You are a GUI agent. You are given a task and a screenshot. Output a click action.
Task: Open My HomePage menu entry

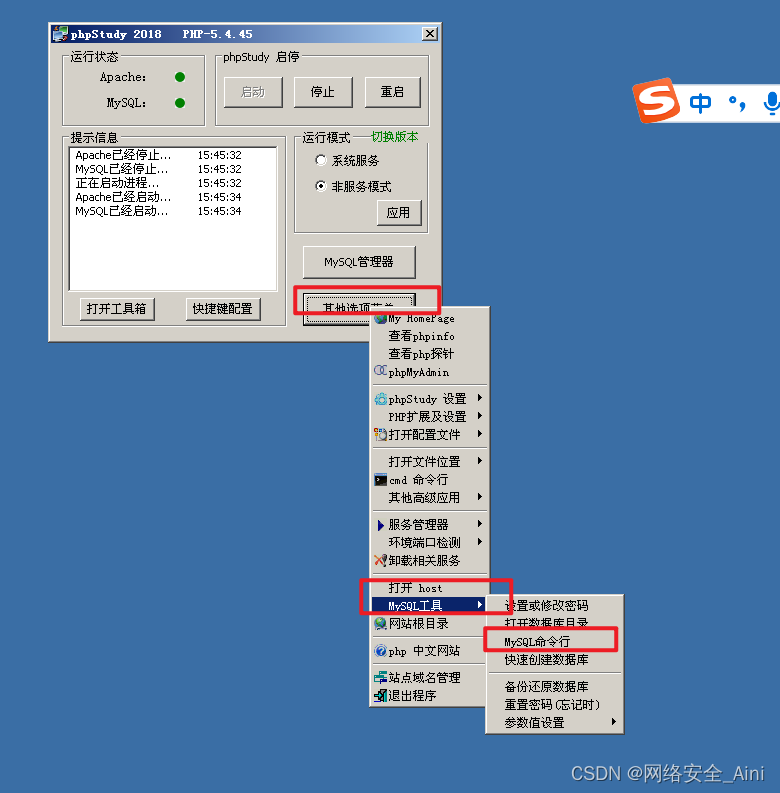(x=430, y=319)
